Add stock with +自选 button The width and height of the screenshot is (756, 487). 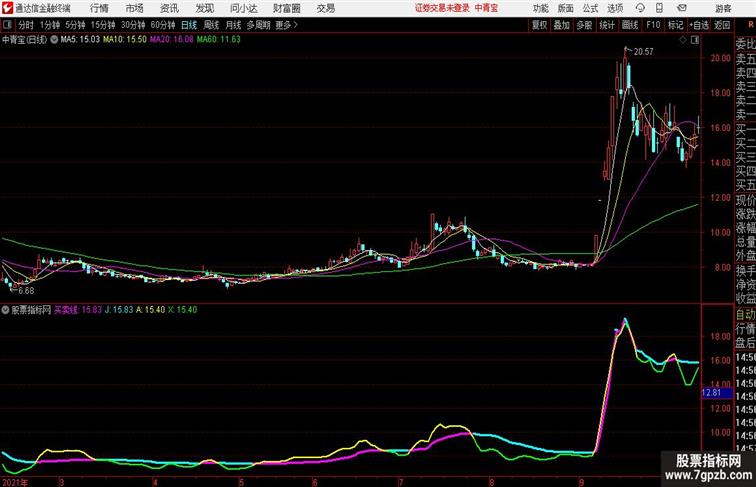click(x=699, y=25)
